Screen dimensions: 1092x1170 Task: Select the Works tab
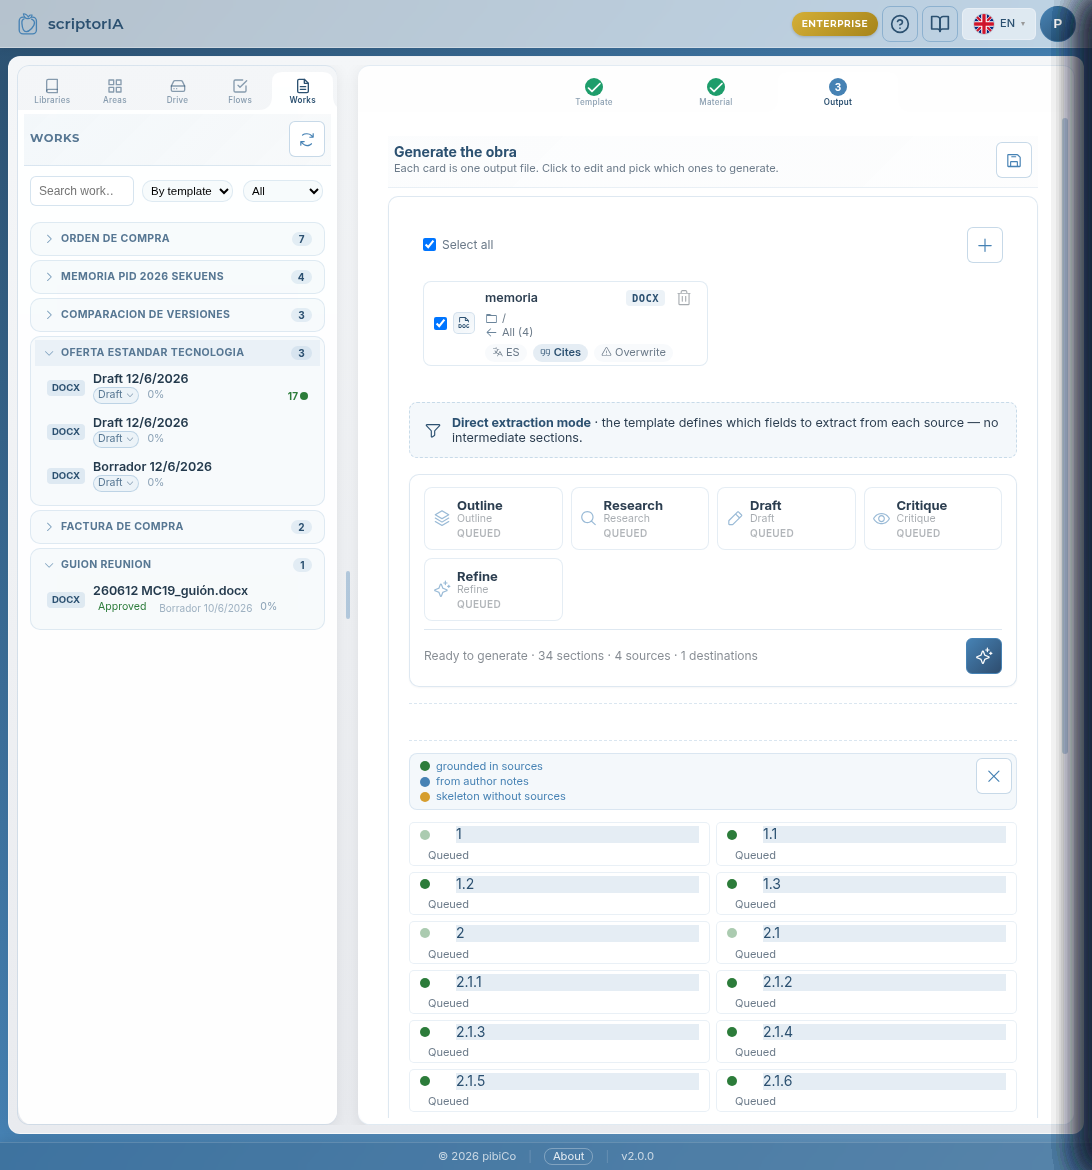[x=302, y=91]
